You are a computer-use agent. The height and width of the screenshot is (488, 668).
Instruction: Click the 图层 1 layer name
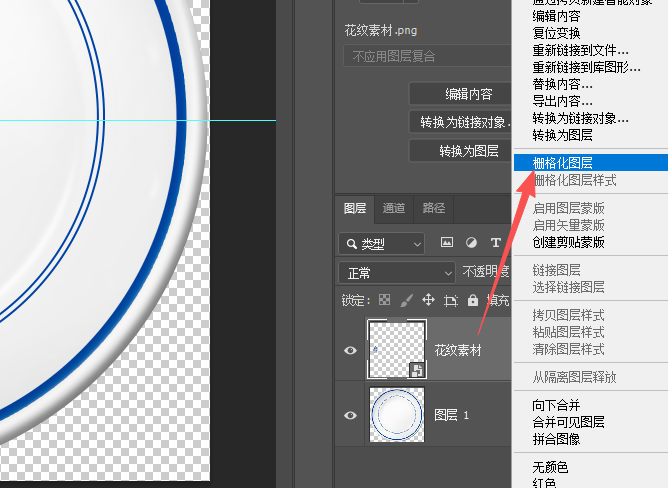point(451,415)
